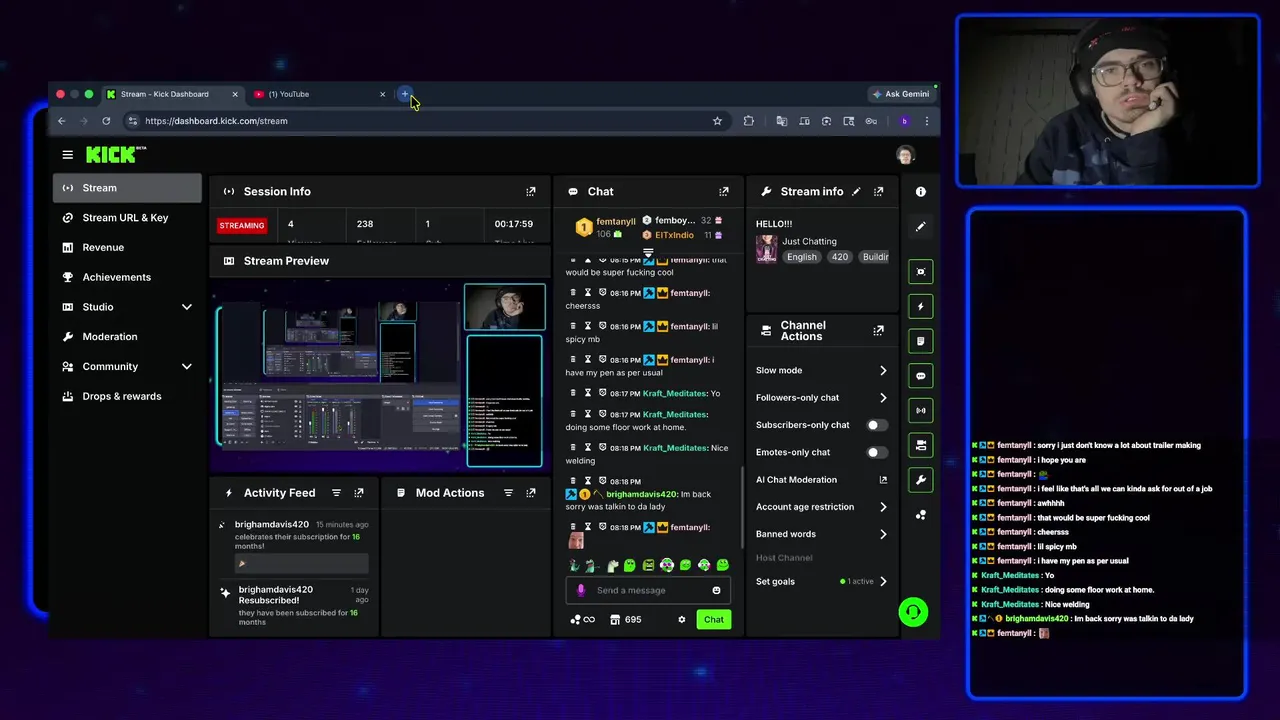Click the Kick logo
The image size is (1280, 720).
(115, 155)
